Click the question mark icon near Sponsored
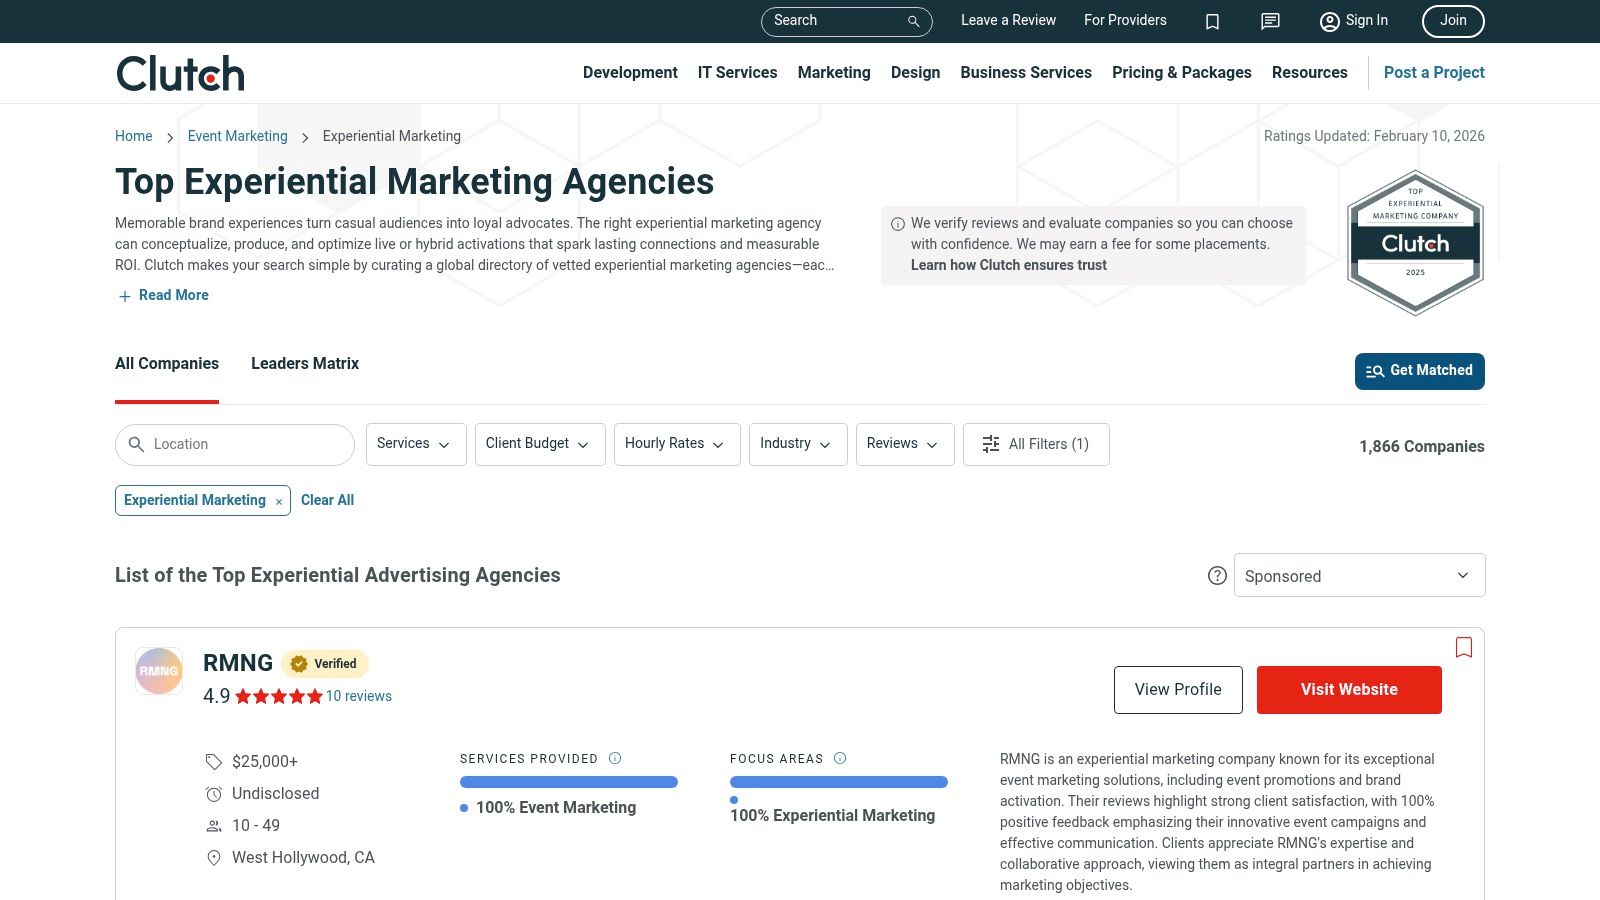Screen dimensions: 1600x900 (x=1217, y=575)
